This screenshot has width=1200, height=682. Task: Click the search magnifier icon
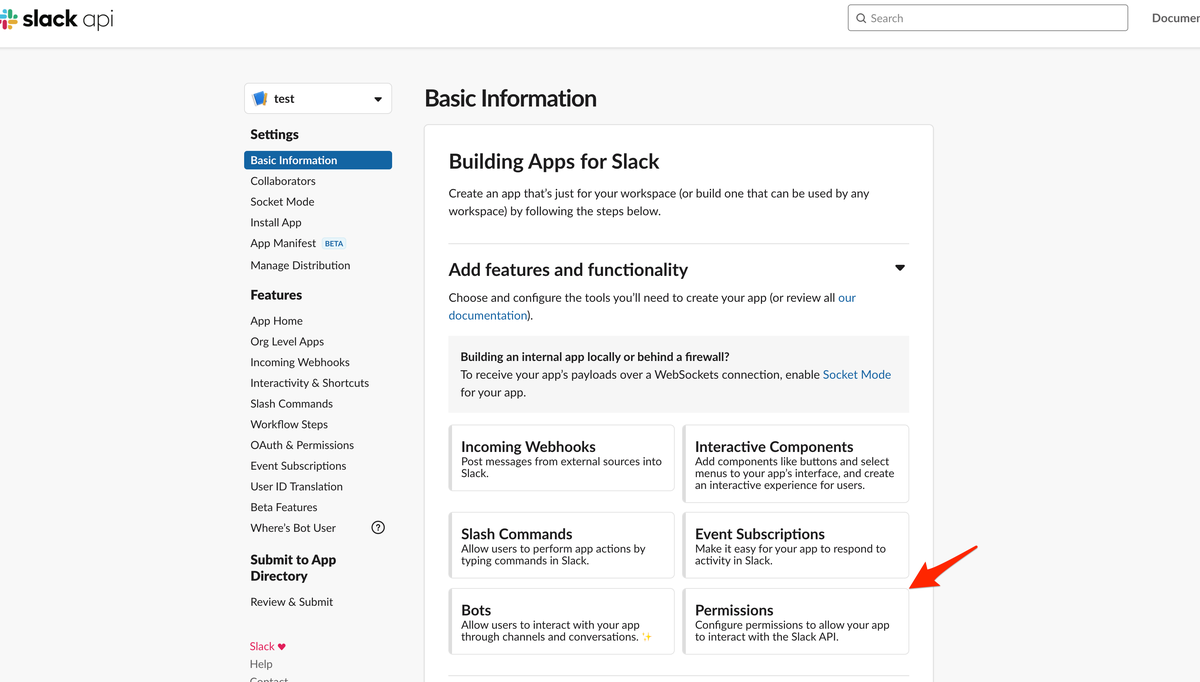[861, 18]
